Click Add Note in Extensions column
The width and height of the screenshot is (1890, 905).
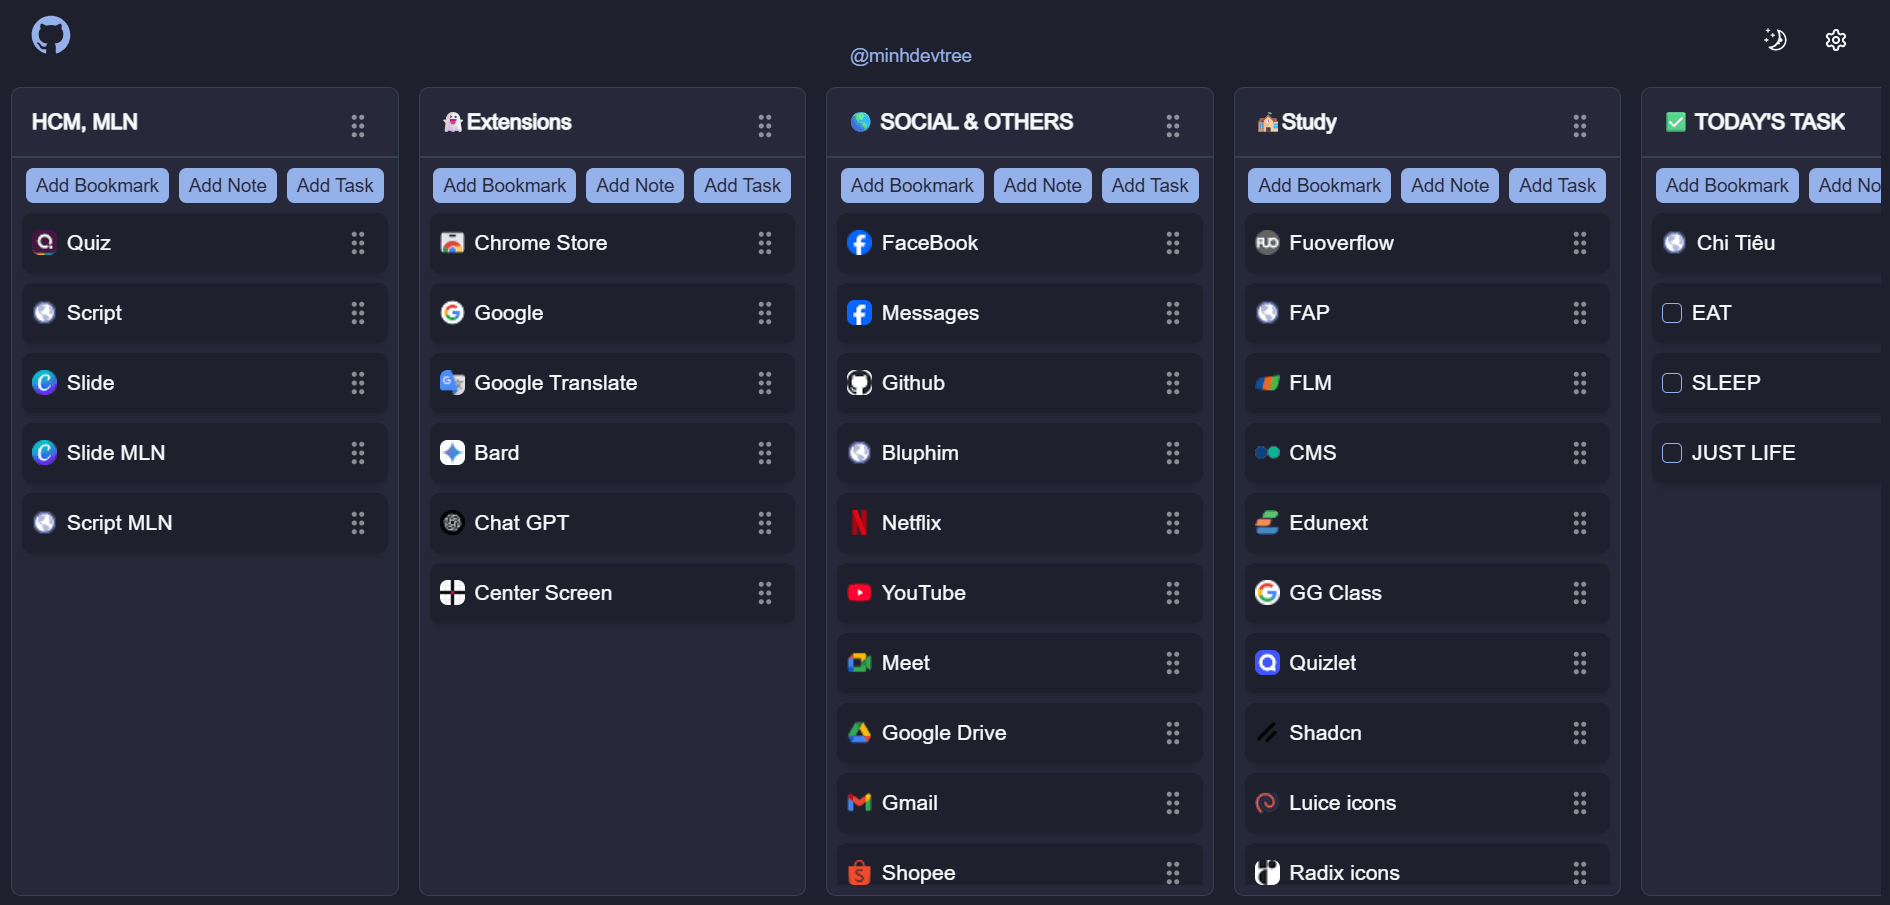[634, 185]
